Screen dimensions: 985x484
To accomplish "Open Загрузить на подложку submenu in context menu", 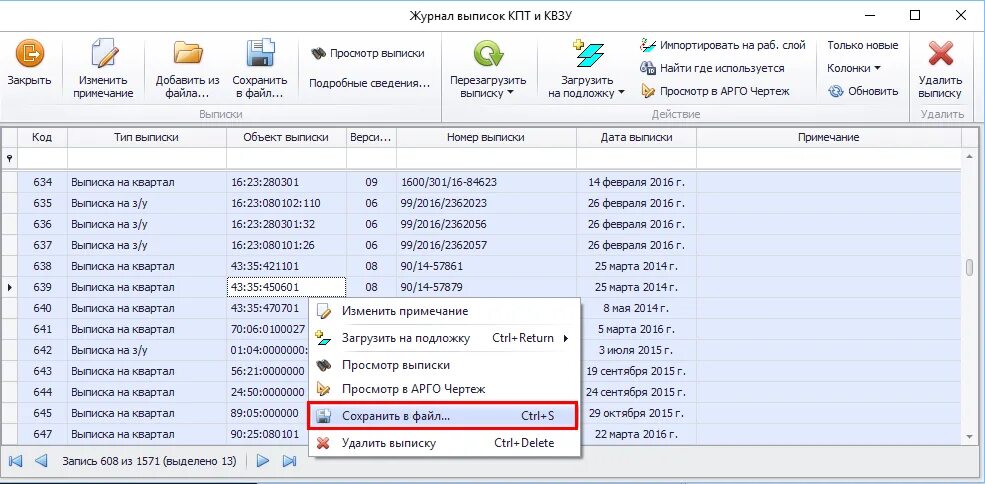I will point(445,338).
